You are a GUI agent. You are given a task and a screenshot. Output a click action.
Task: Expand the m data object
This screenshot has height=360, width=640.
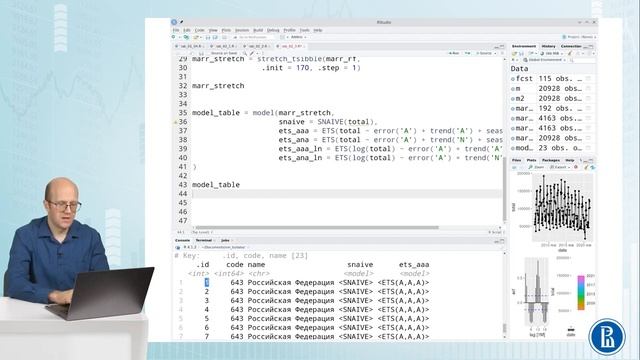click(513, 89)
